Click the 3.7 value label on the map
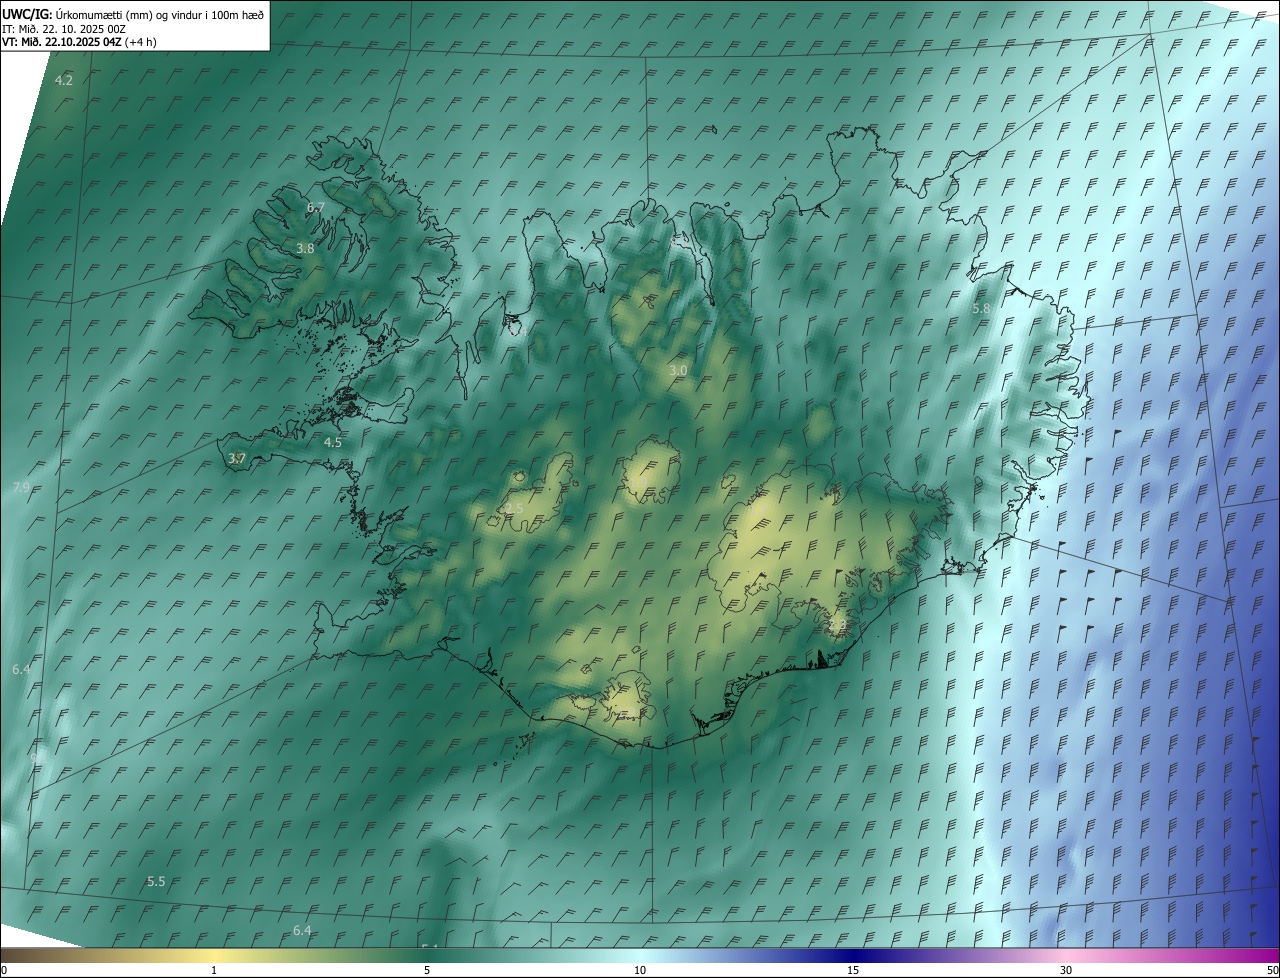This screenshot has height=978, width=1280. click(237, 458)
